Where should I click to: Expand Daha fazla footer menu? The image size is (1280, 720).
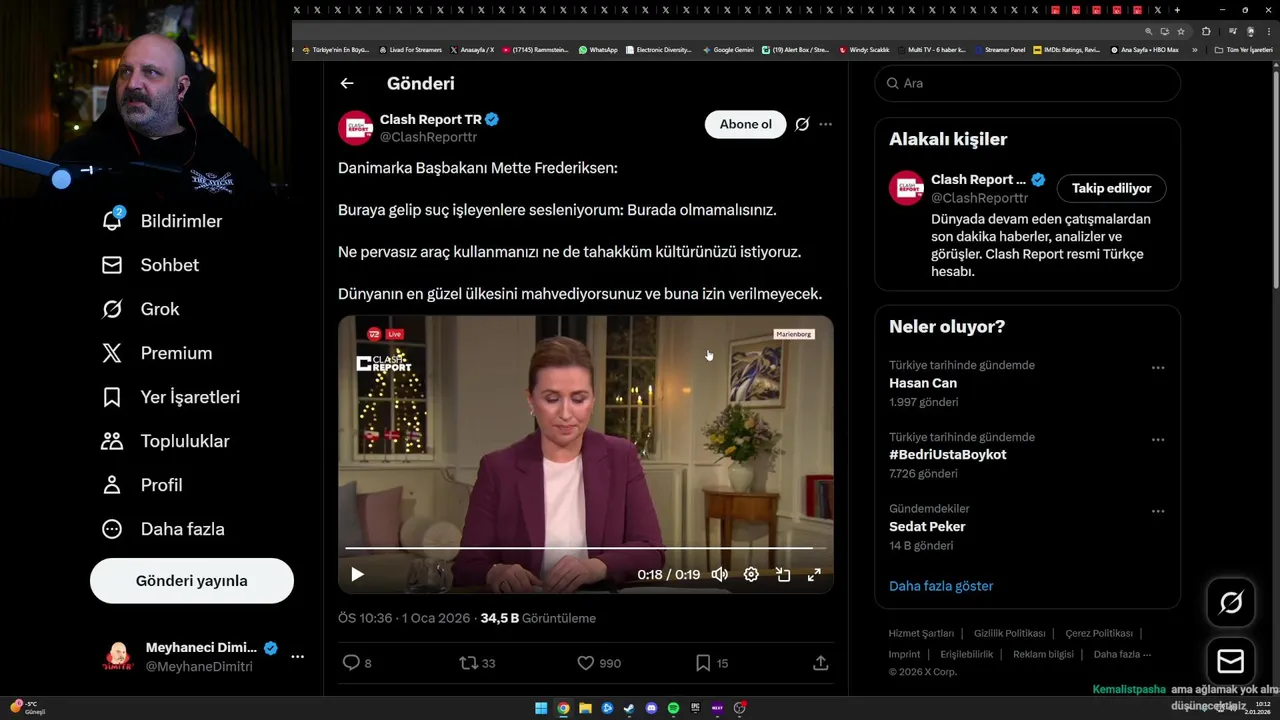pyautogui.click(x=1122, y=654)
